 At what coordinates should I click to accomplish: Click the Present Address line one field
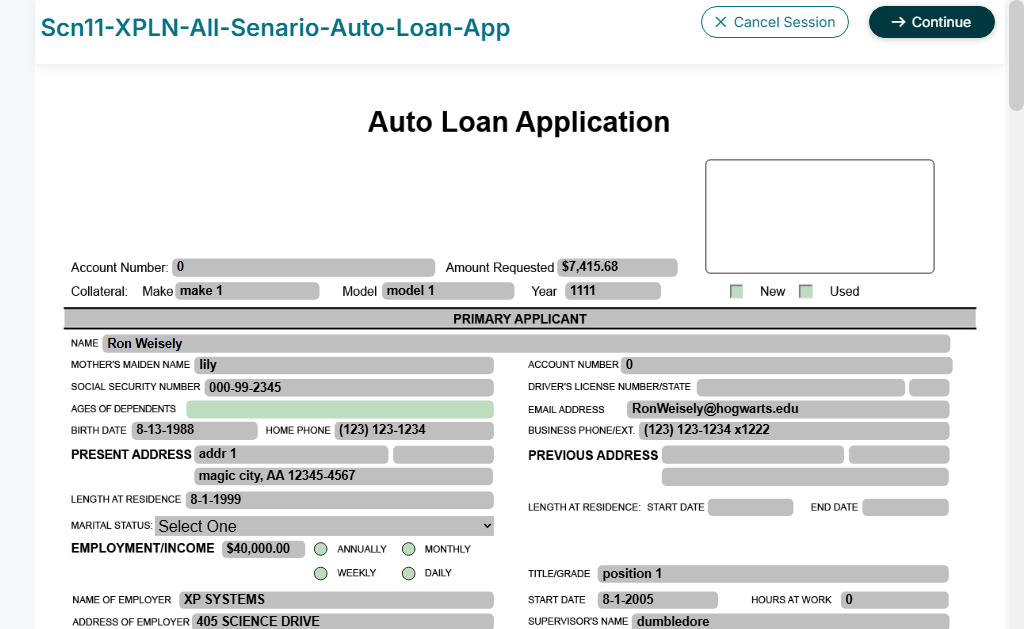click(x=291, y=455)
